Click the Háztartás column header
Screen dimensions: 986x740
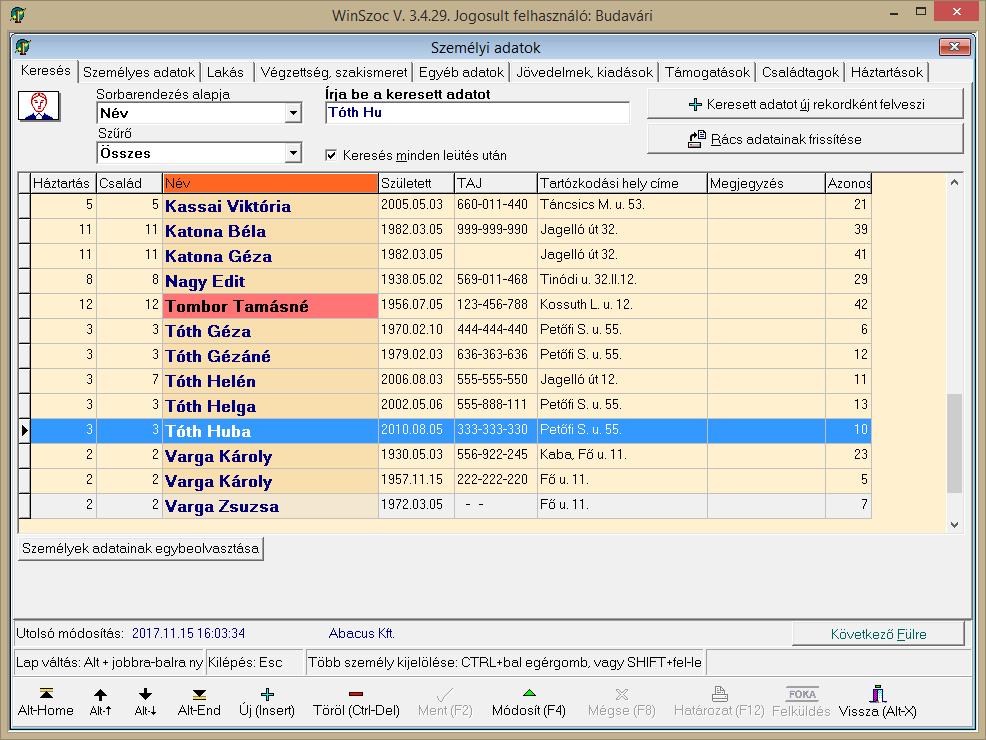pos(63,183)
